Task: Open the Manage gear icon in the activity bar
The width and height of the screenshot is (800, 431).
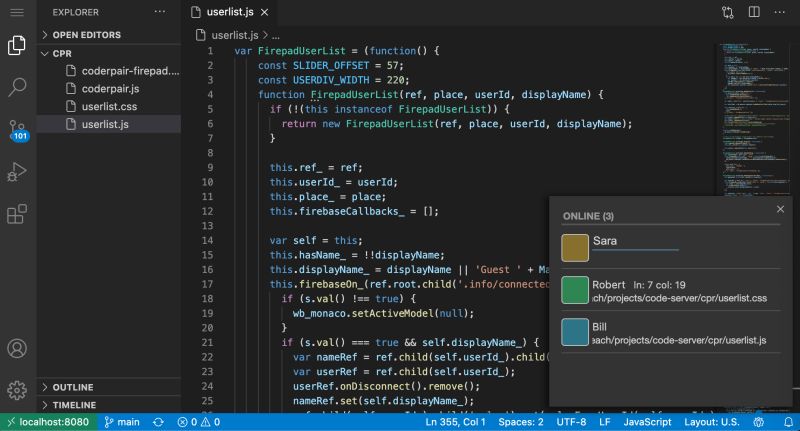Action: coord(17,390)
